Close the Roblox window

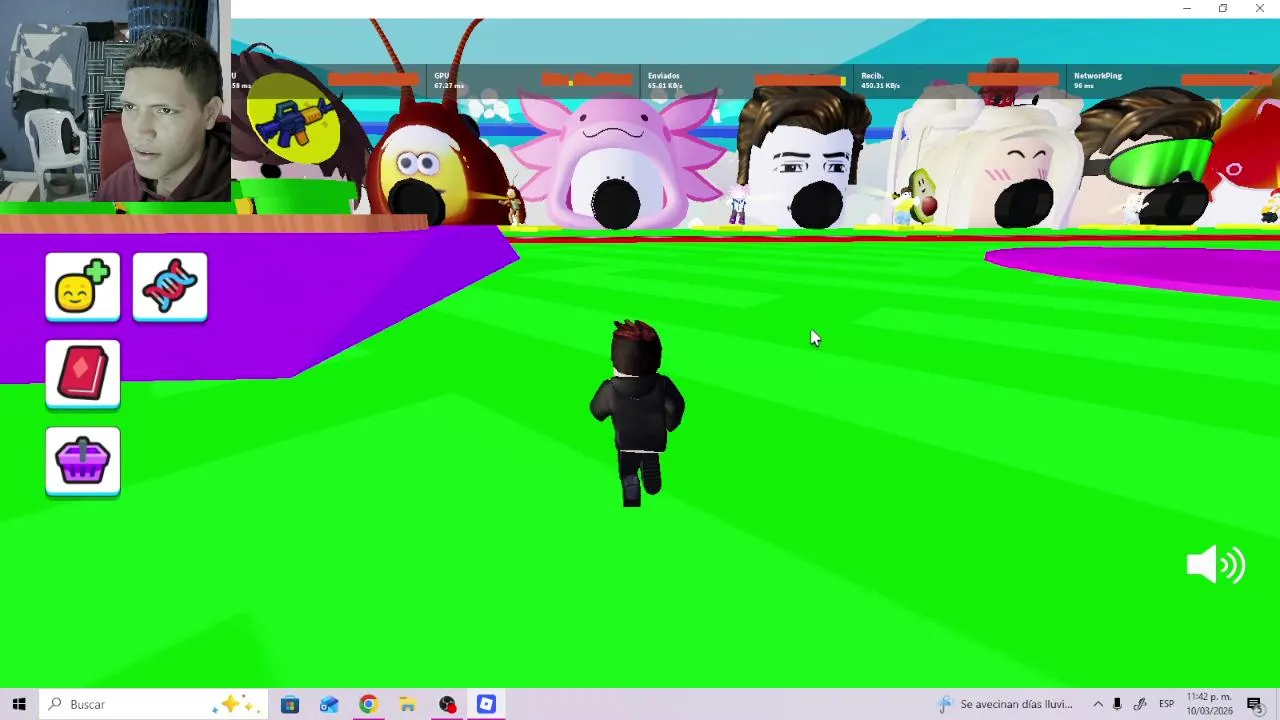point(1260,8)
